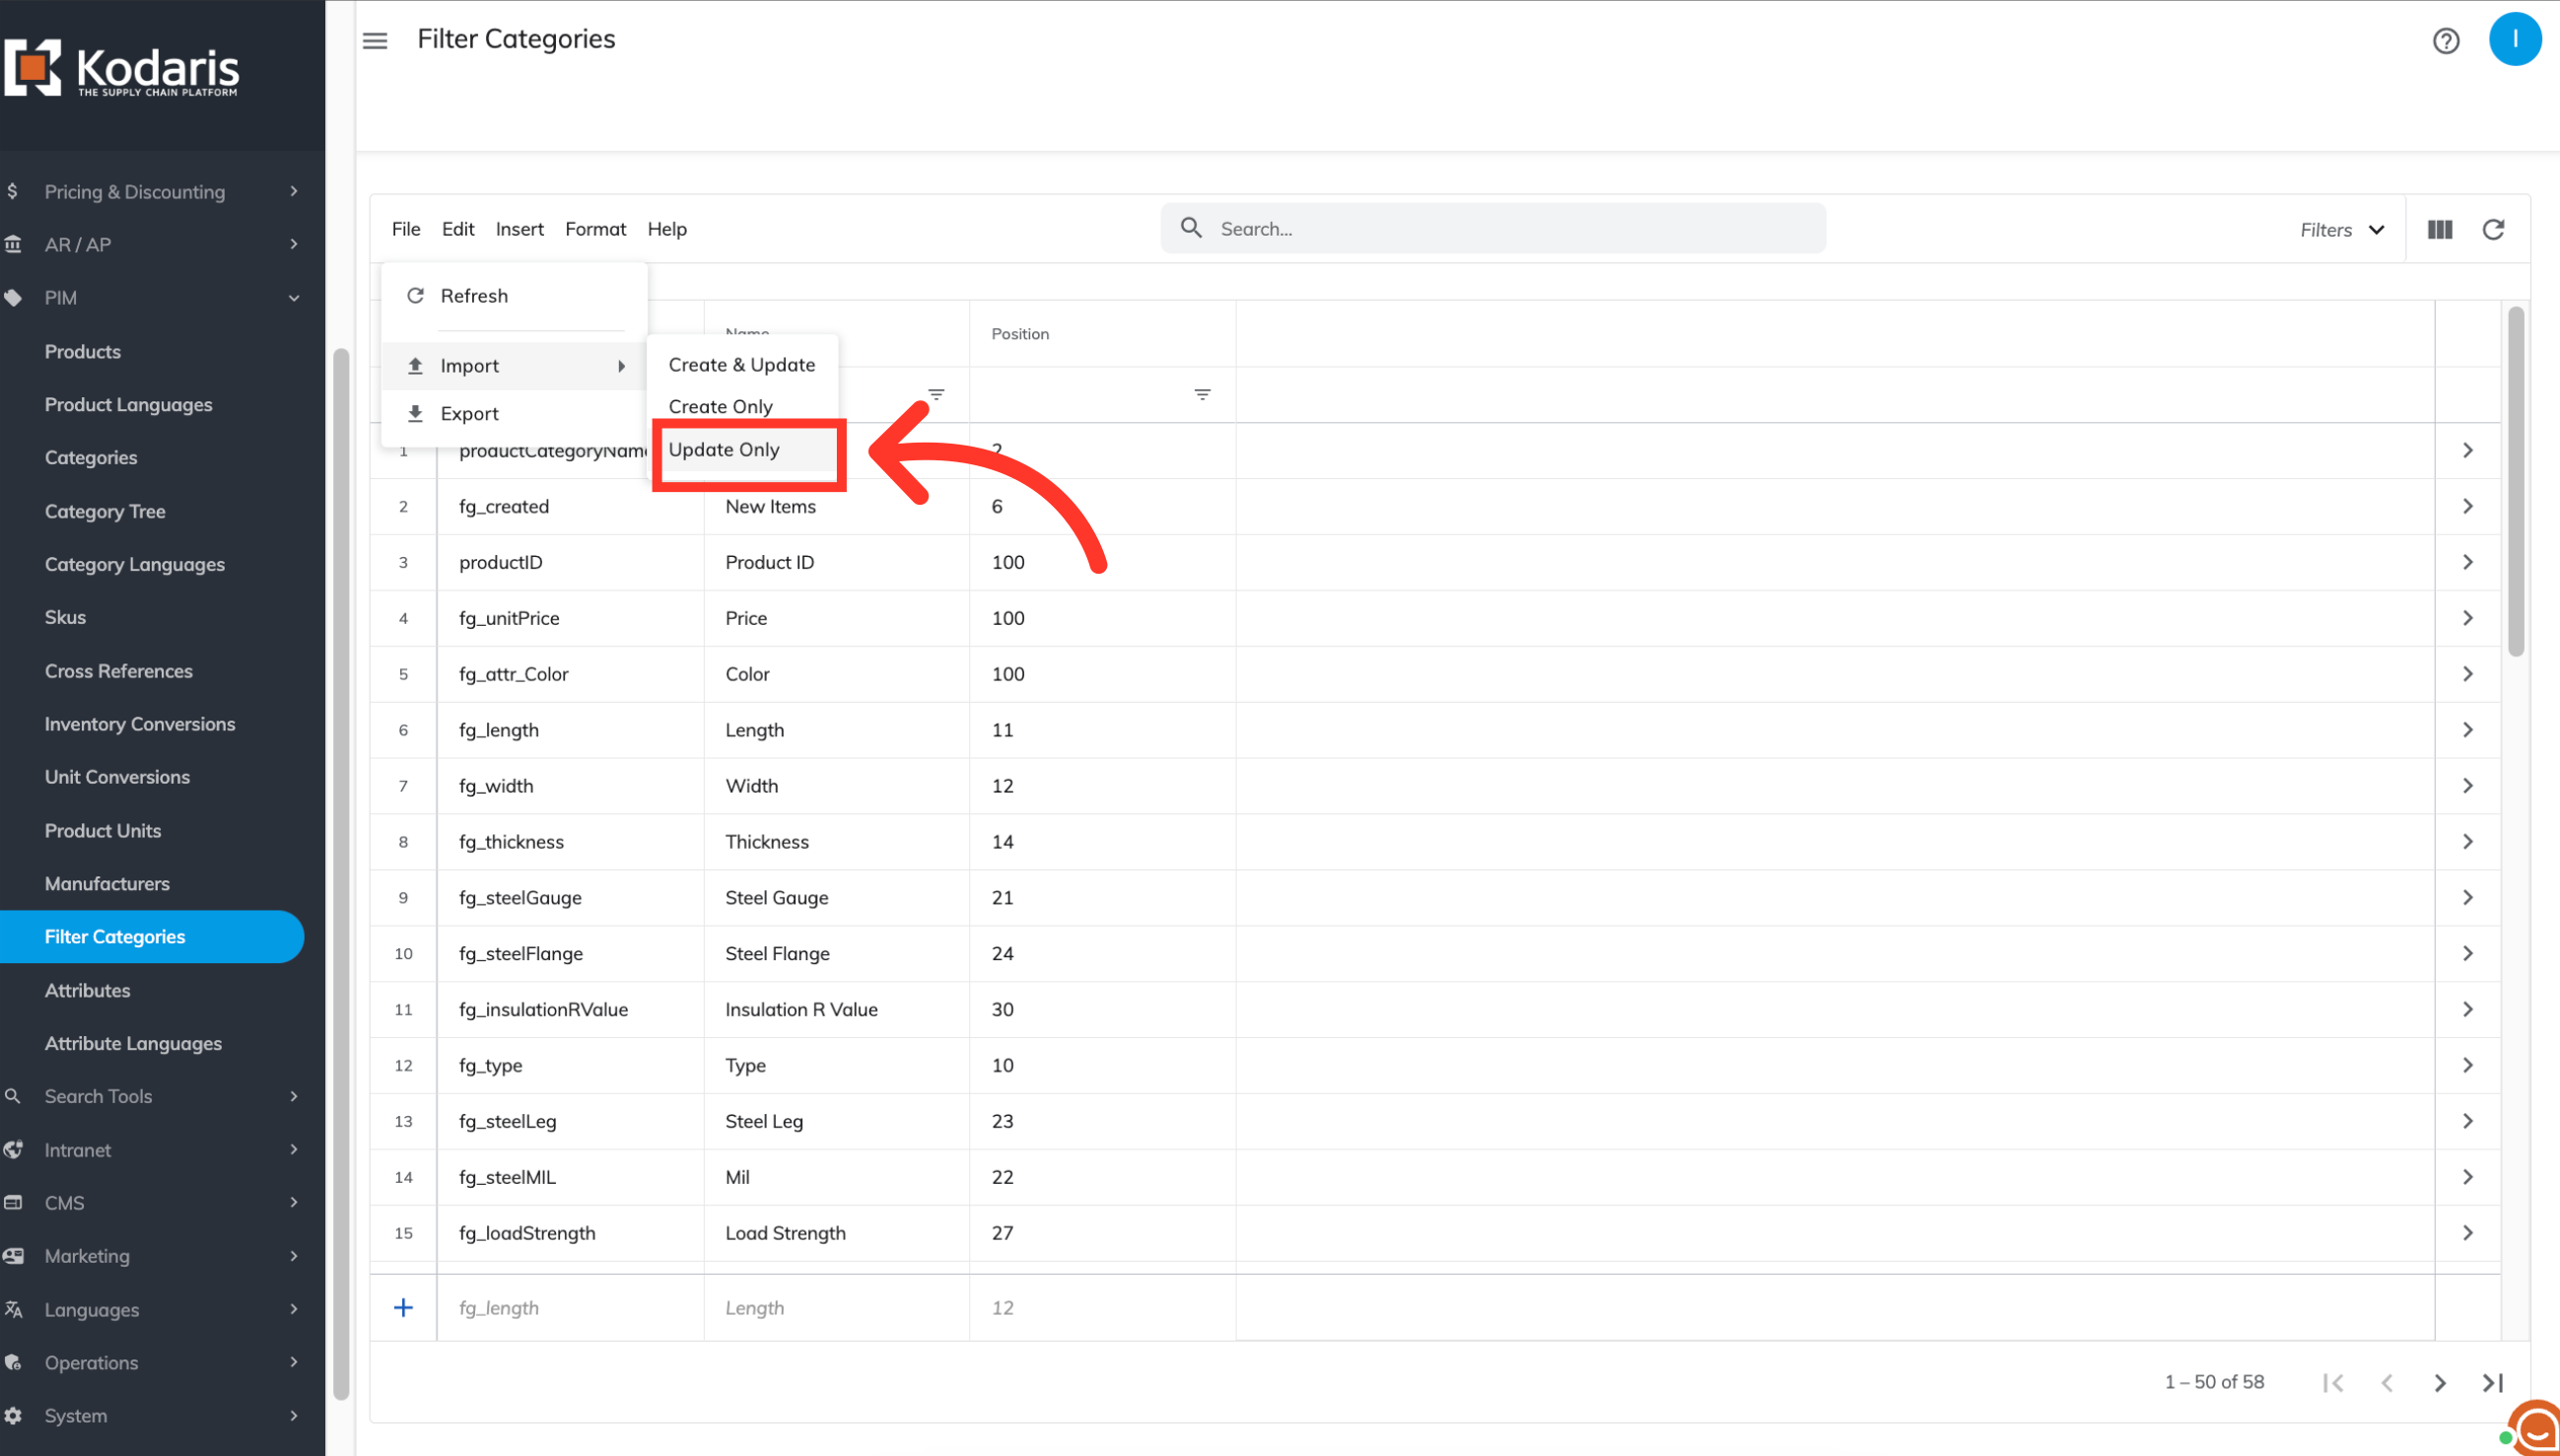Image resolution: width=2560 pixels, height=1456 pixels.
Task: Choose Export from the File menu
Action: click(x=469, y=413)
